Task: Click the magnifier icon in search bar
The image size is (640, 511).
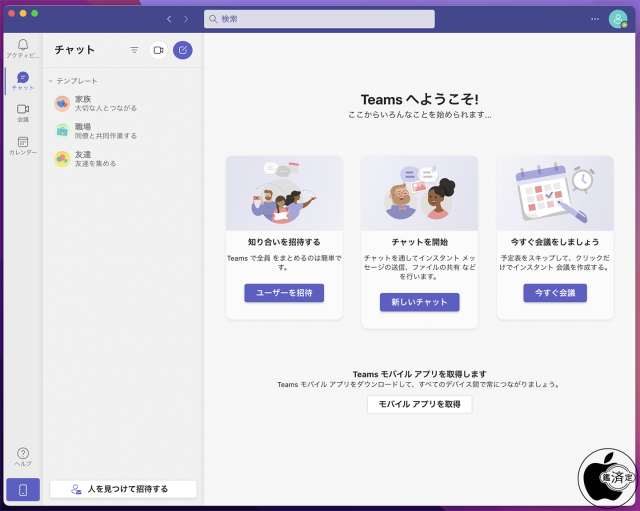Action: tap(213, 19)
